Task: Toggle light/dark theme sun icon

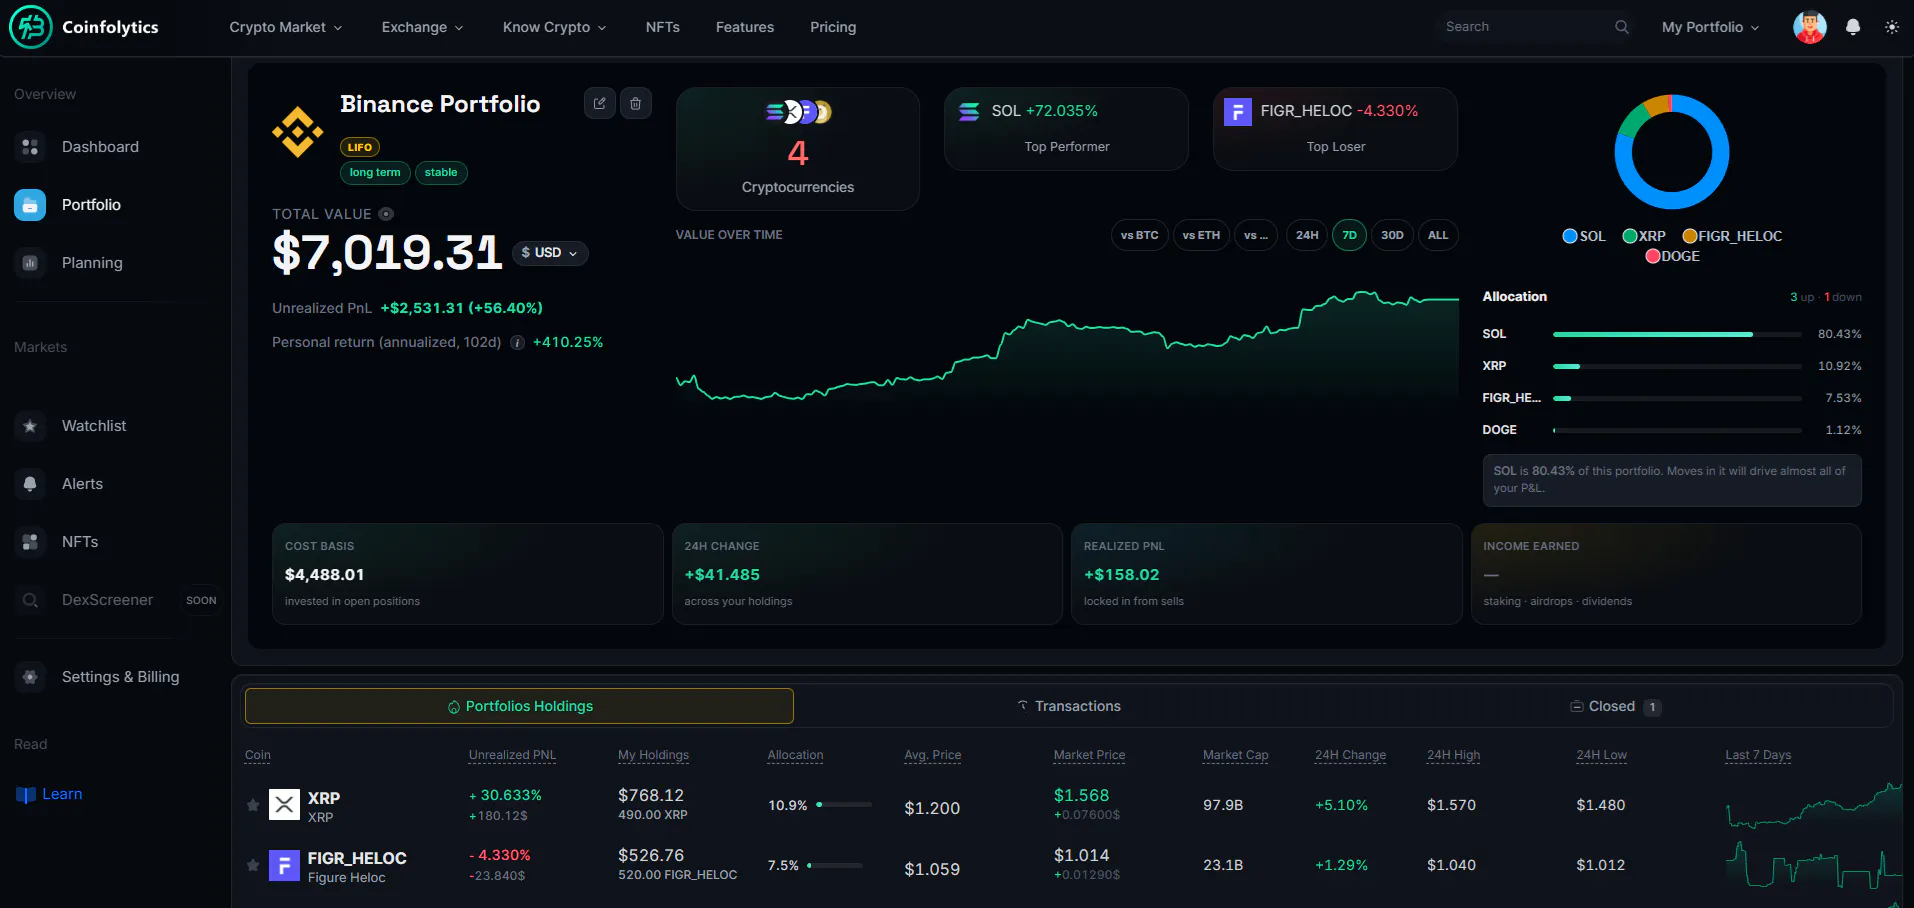Action: [x=1892, y=27]
